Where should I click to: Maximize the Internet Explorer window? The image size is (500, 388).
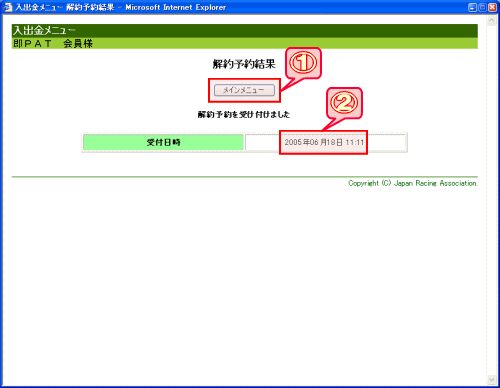[482, 7]
